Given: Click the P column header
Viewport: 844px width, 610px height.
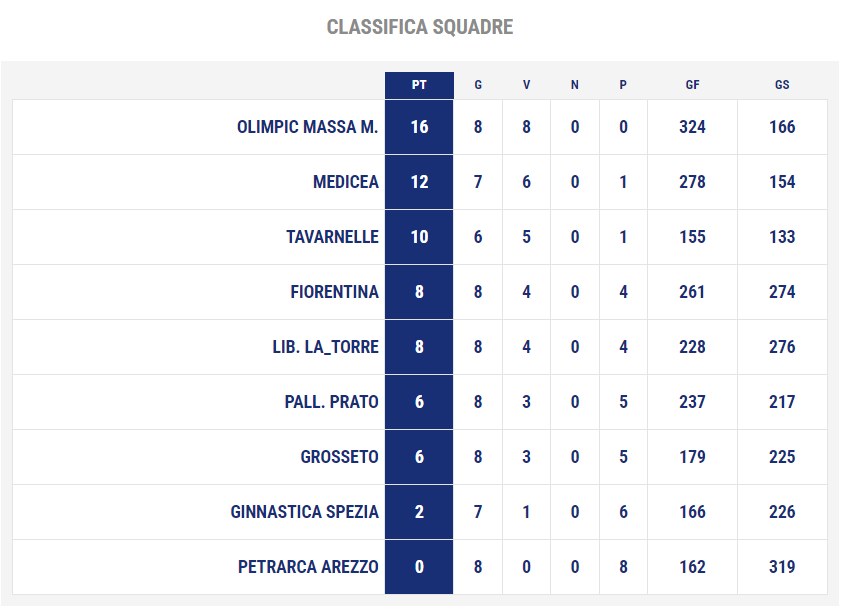Looking at the screenshot, I should [x=623, y=85].
